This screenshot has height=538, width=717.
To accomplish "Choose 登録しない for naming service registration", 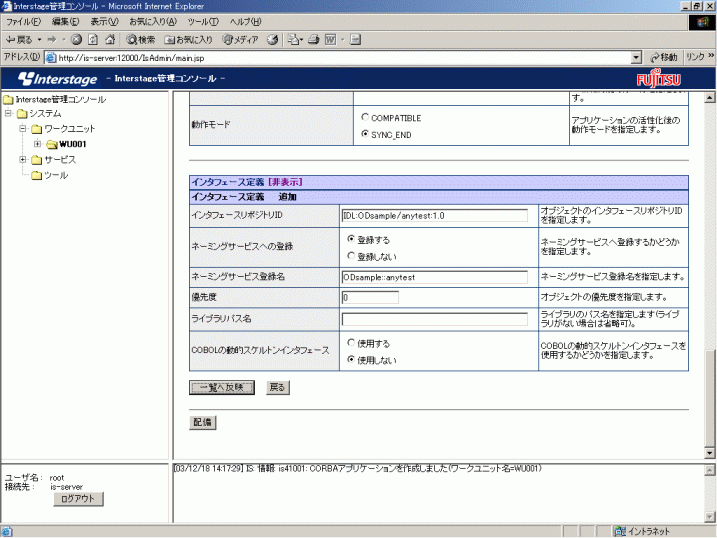I will tap(351, 256).
